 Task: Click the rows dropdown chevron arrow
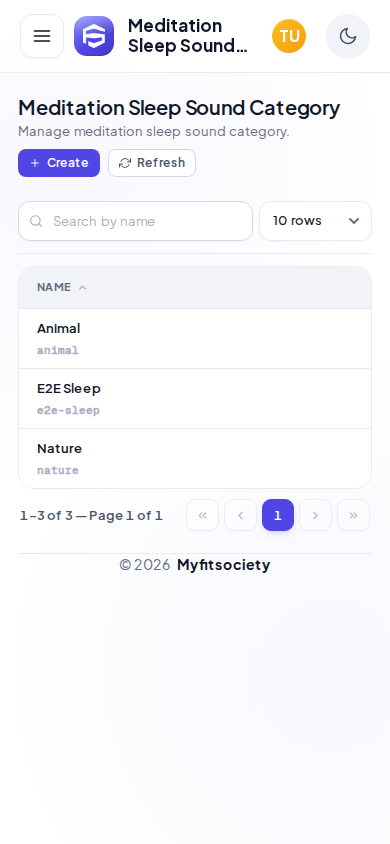click(x=353, y=221)
